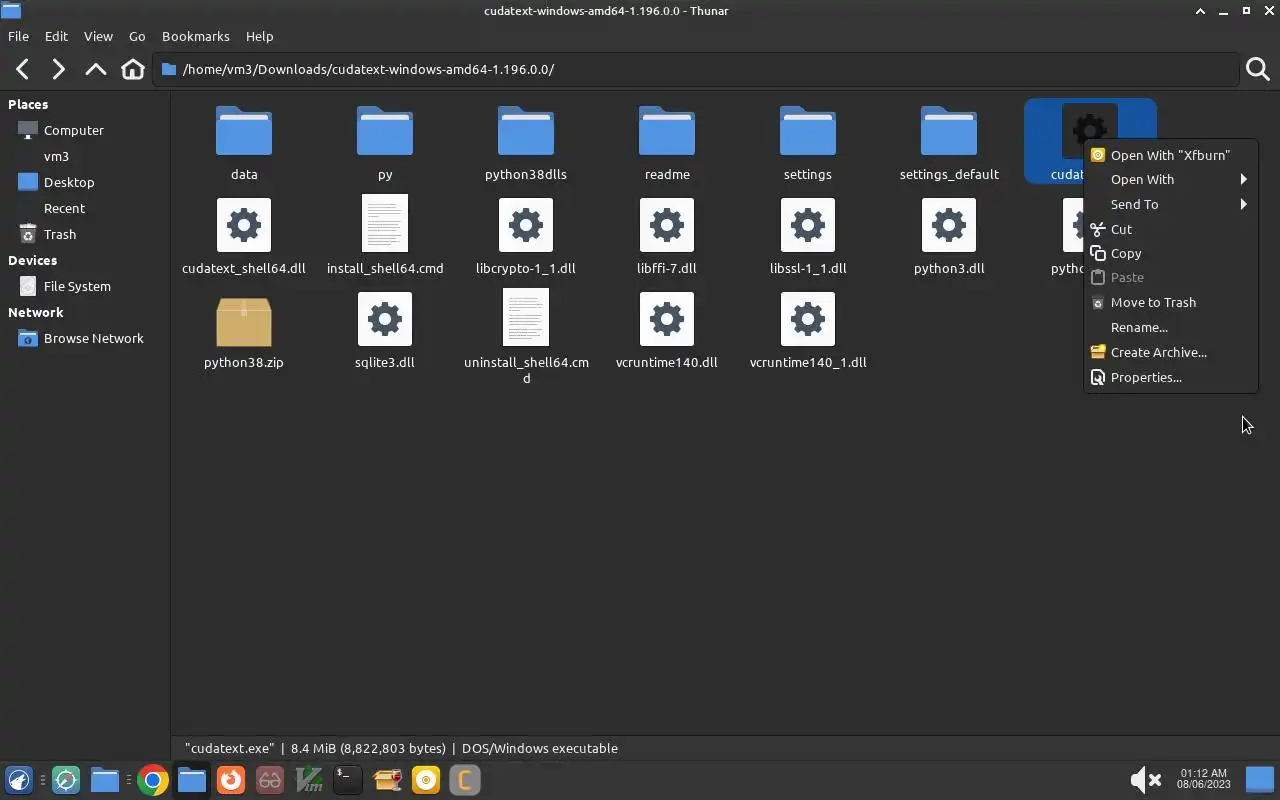Open the Bookmarks menu

196,36
